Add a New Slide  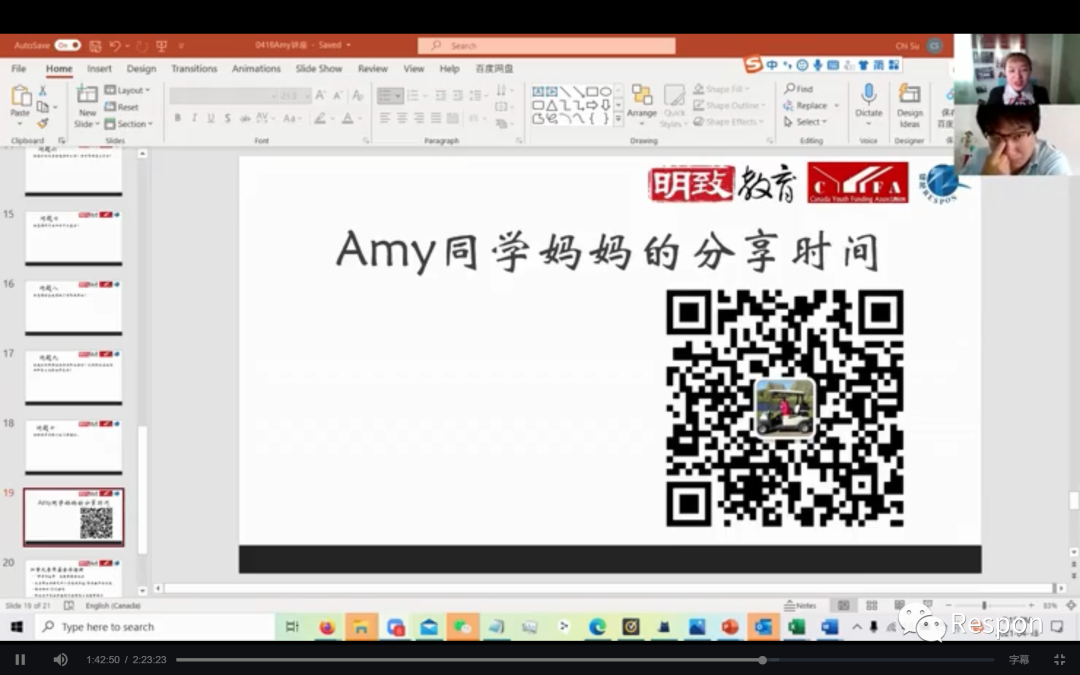coord(87,107)
